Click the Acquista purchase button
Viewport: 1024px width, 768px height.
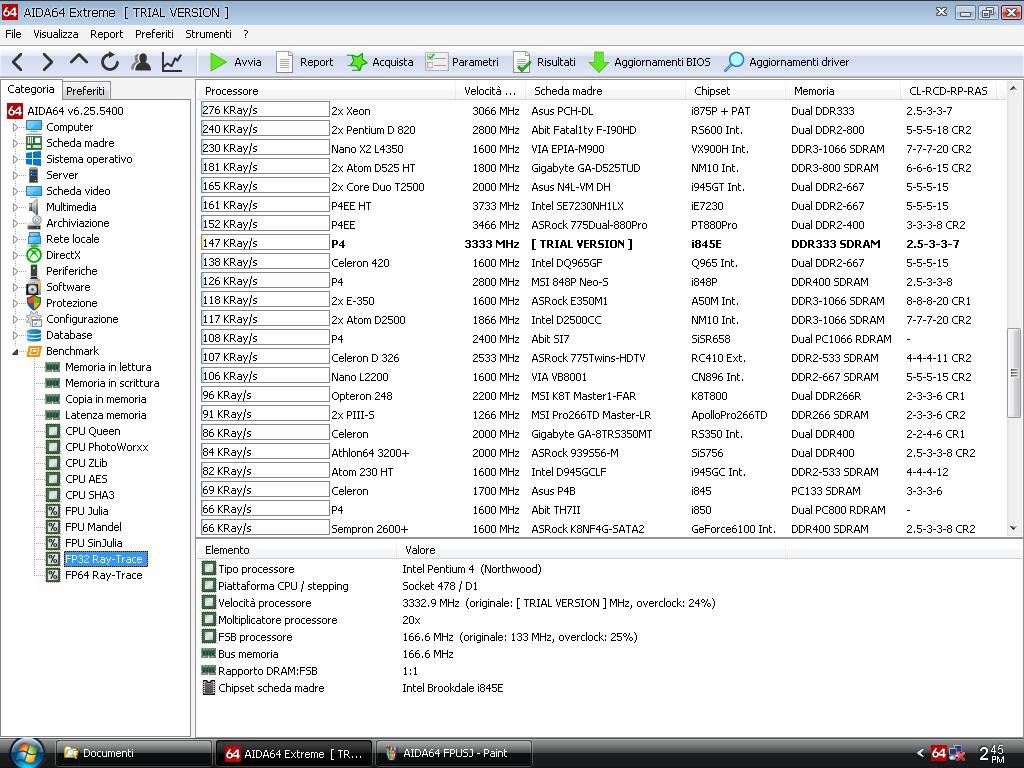click(x=380, y=62)
